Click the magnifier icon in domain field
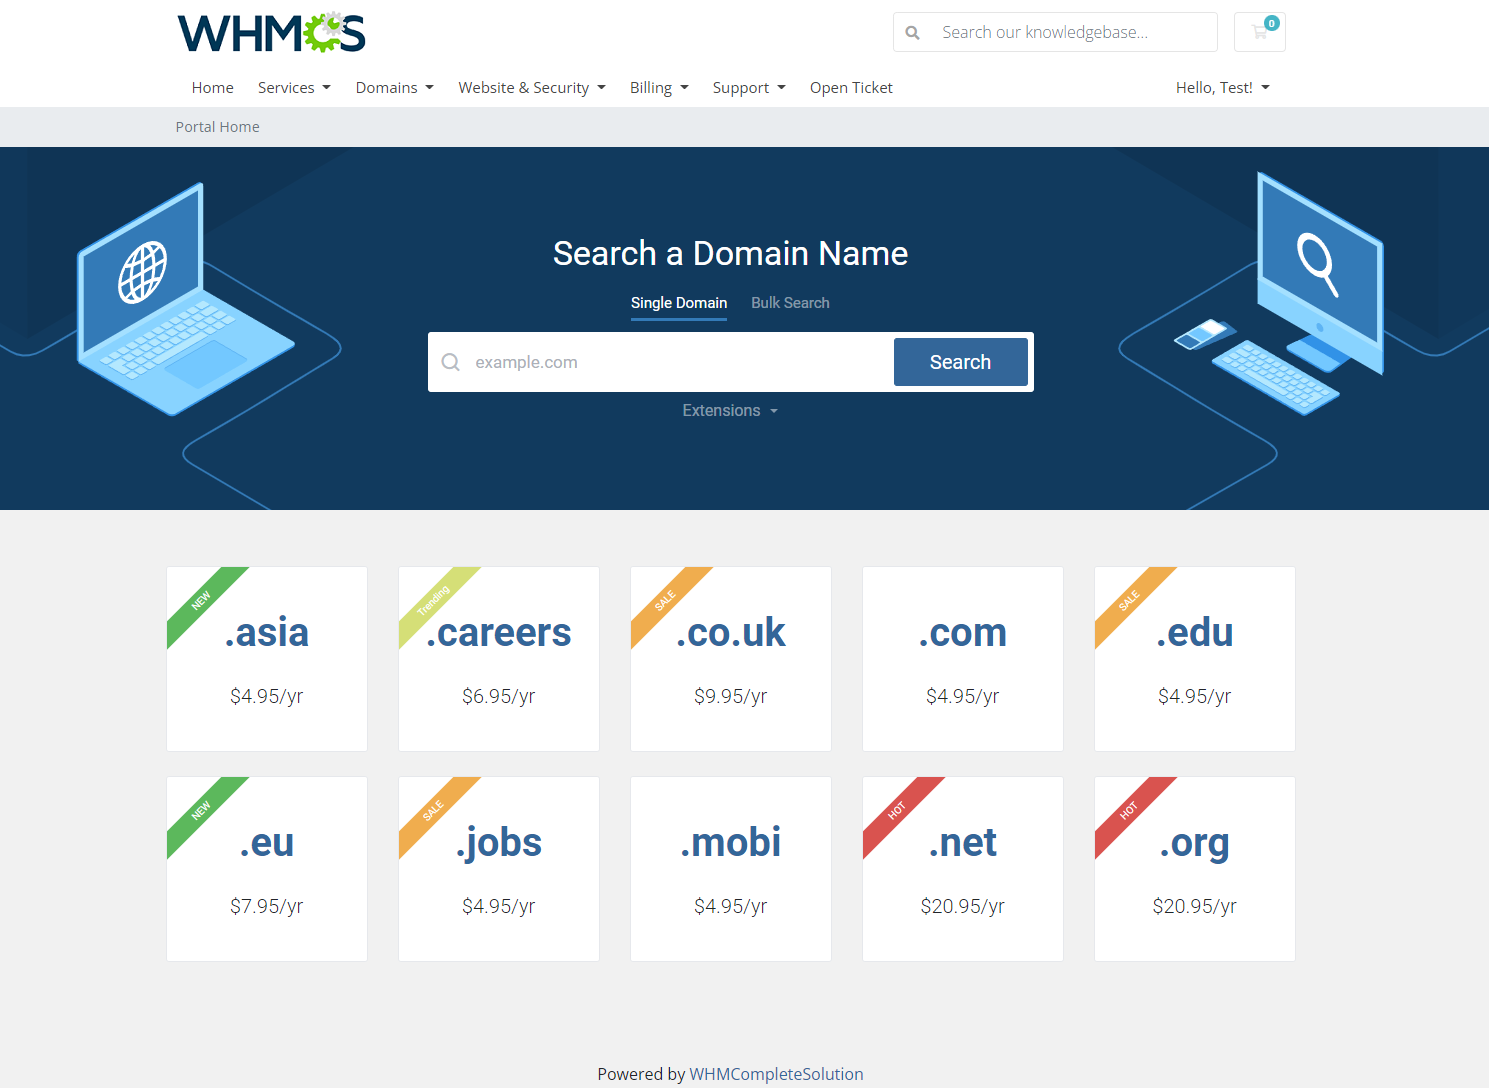The image size is (1489, 1088). click(451, 362)
